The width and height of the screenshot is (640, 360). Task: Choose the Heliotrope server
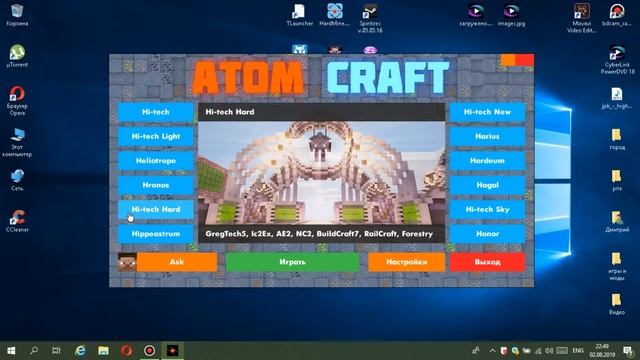click(x=156, y=161)
